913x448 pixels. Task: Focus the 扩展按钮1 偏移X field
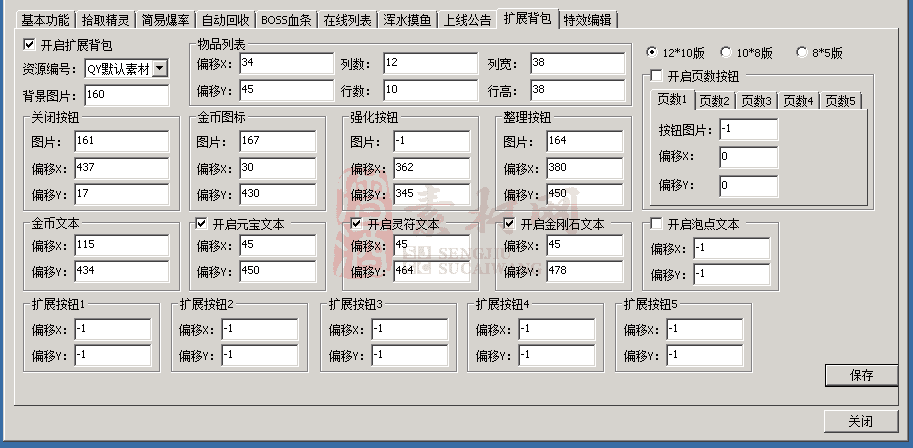pos(113,330)
